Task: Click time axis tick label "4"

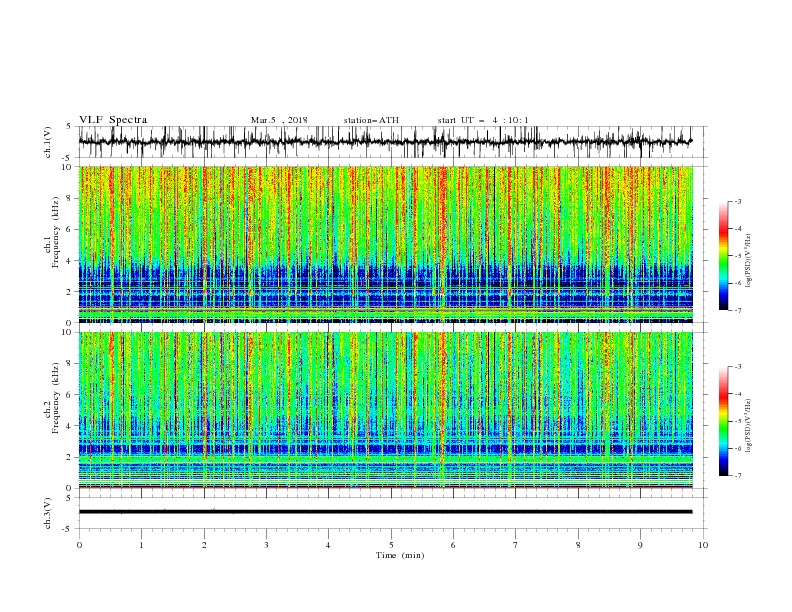Action: click(328, 545)
